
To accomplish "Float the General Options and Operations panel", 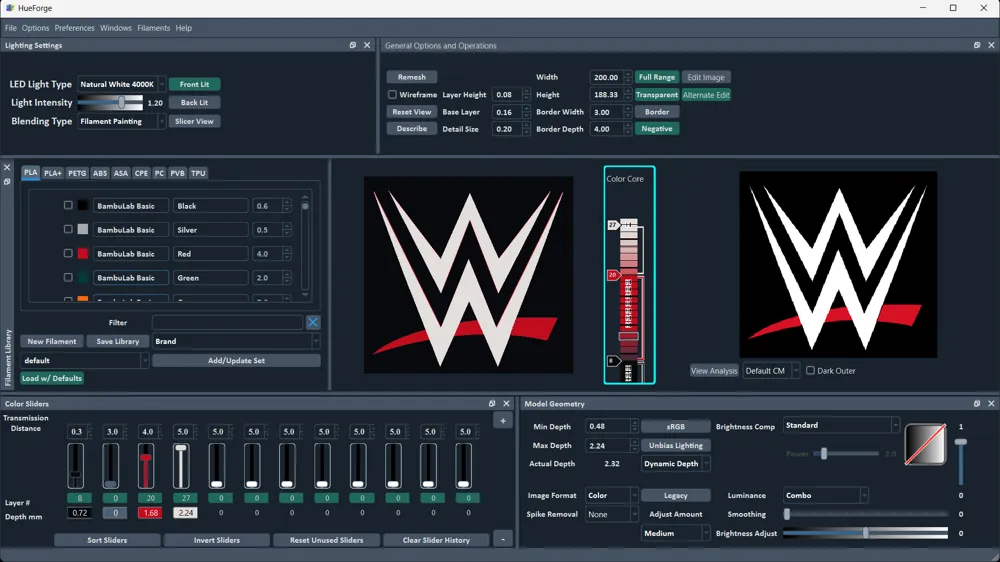I will coord(977,45).
